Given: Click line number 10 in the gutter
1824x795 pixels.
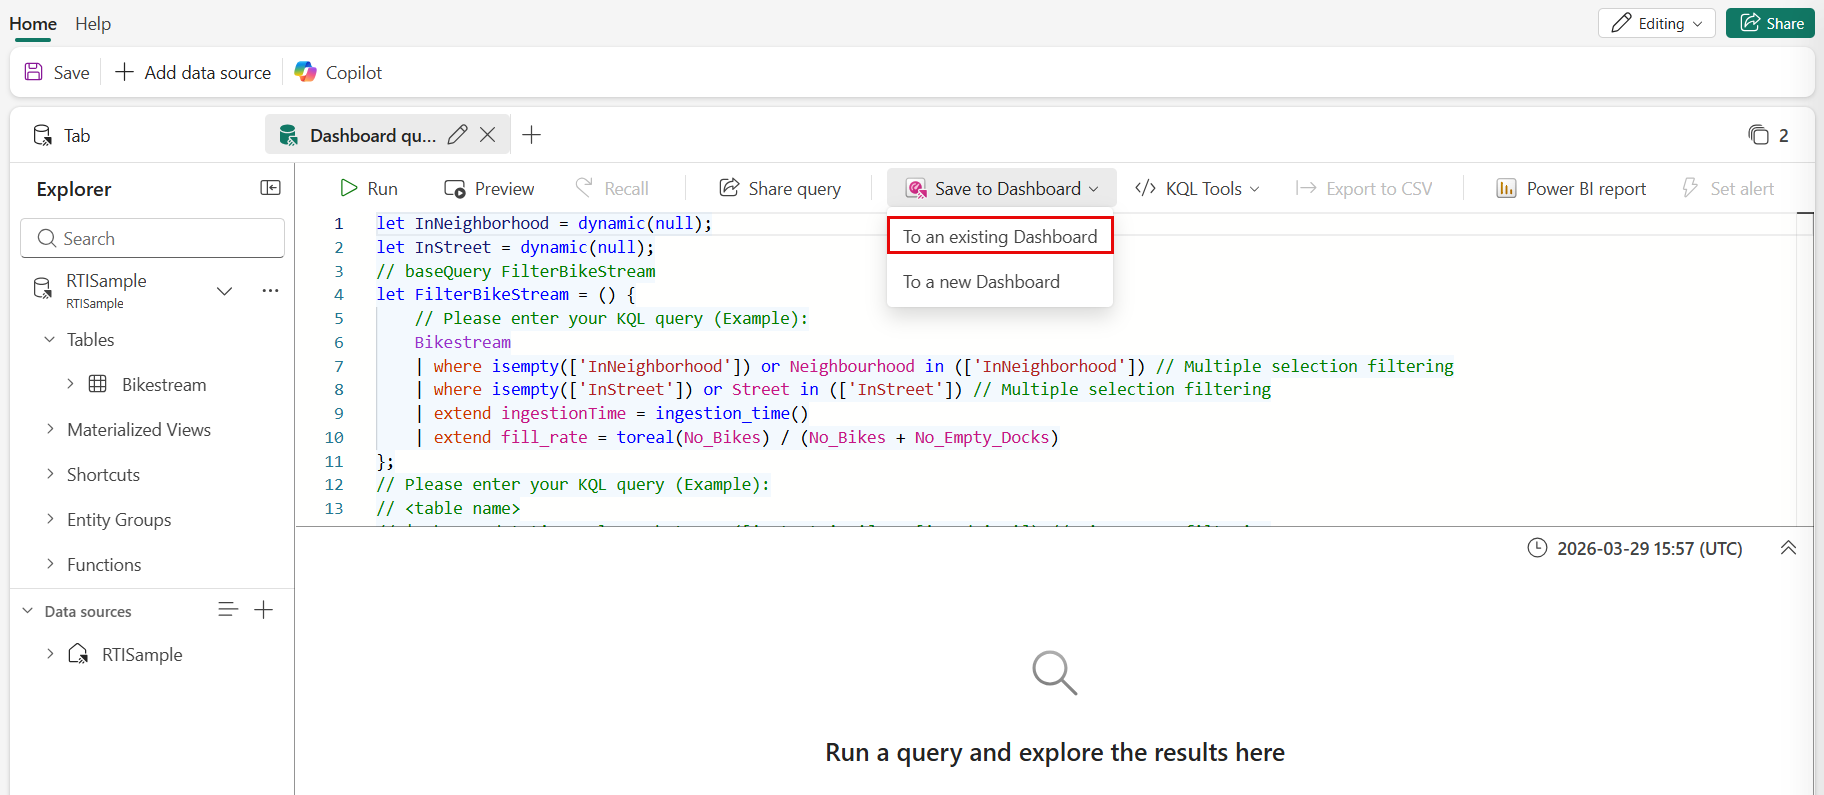Looking at the screenshot, I should [334, 437].
